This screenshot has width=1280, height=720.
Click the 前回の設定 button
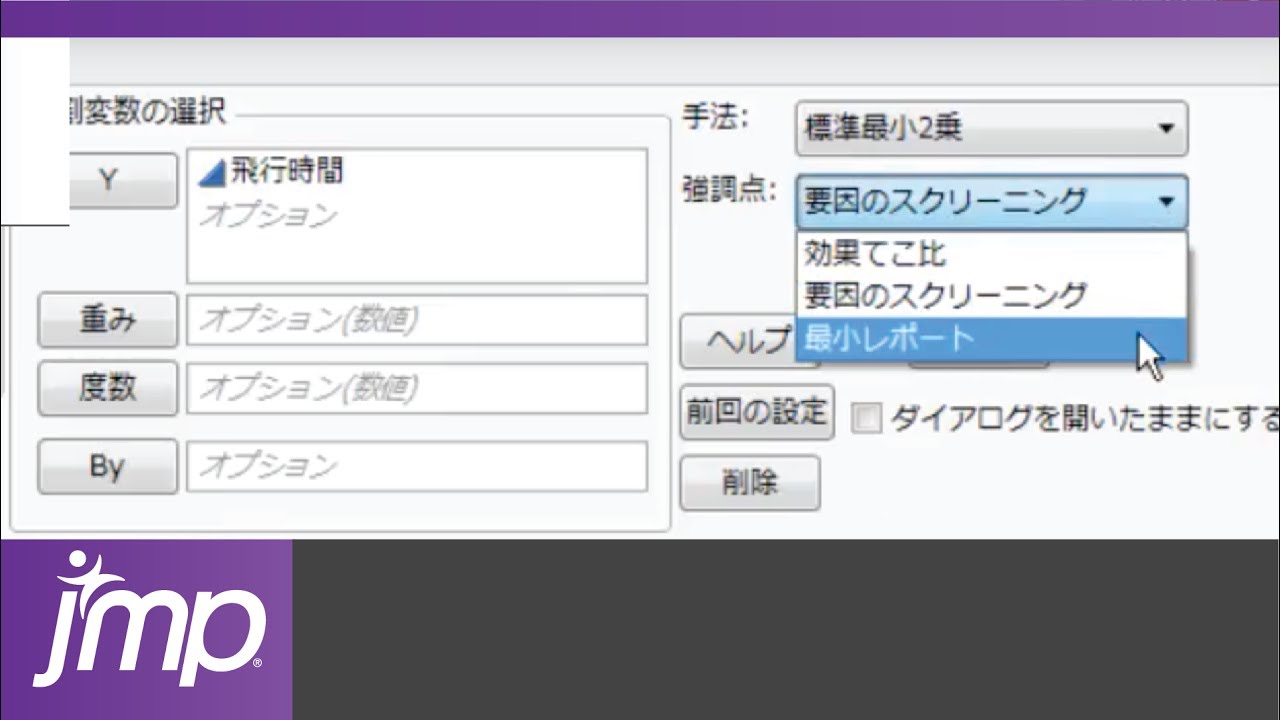pos(757,412)
